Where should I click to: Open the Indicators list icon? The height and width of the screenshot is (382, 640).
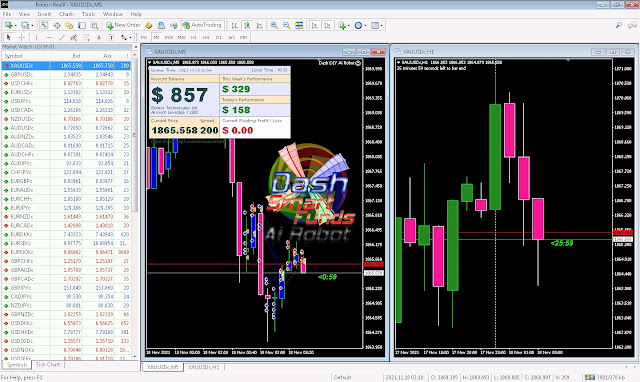[x=342, y=25]
